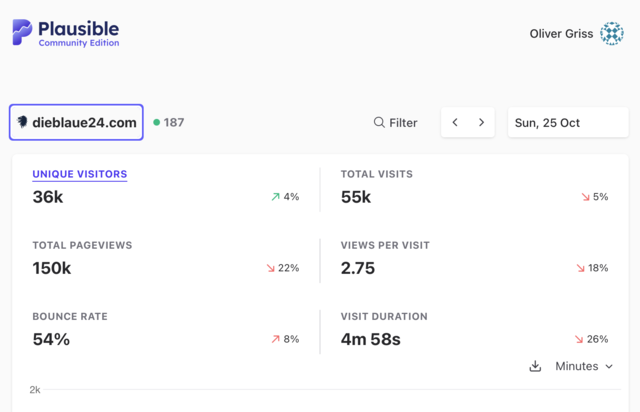This screenshot has width=640, height=412.
Task: Click the 26% change figure
Action: (598, 339)
